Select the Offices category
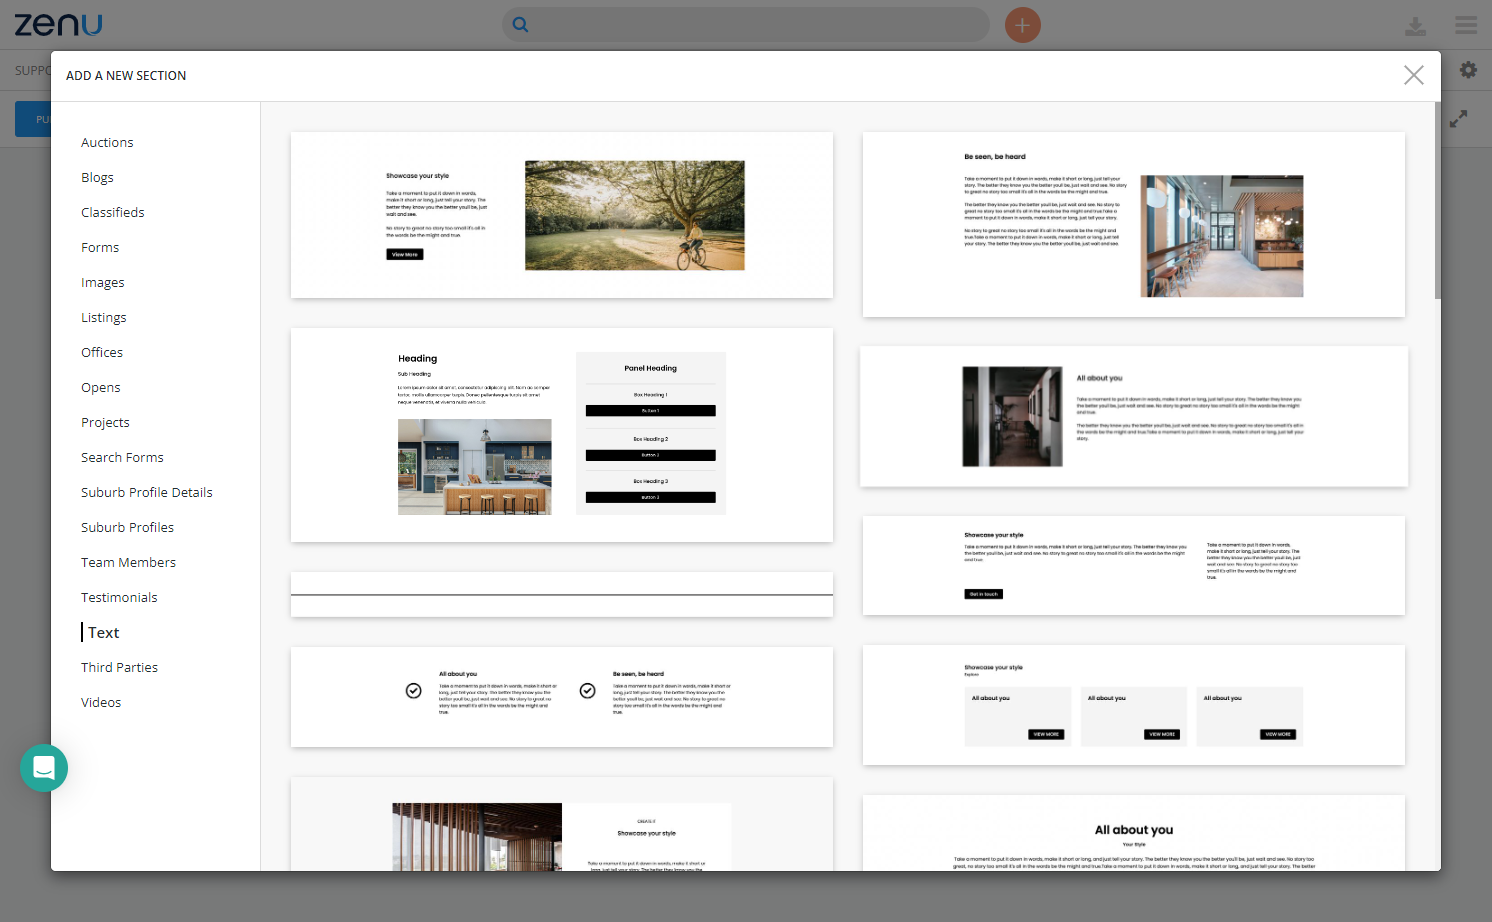The image size is (1492, 922). point(102,353)
